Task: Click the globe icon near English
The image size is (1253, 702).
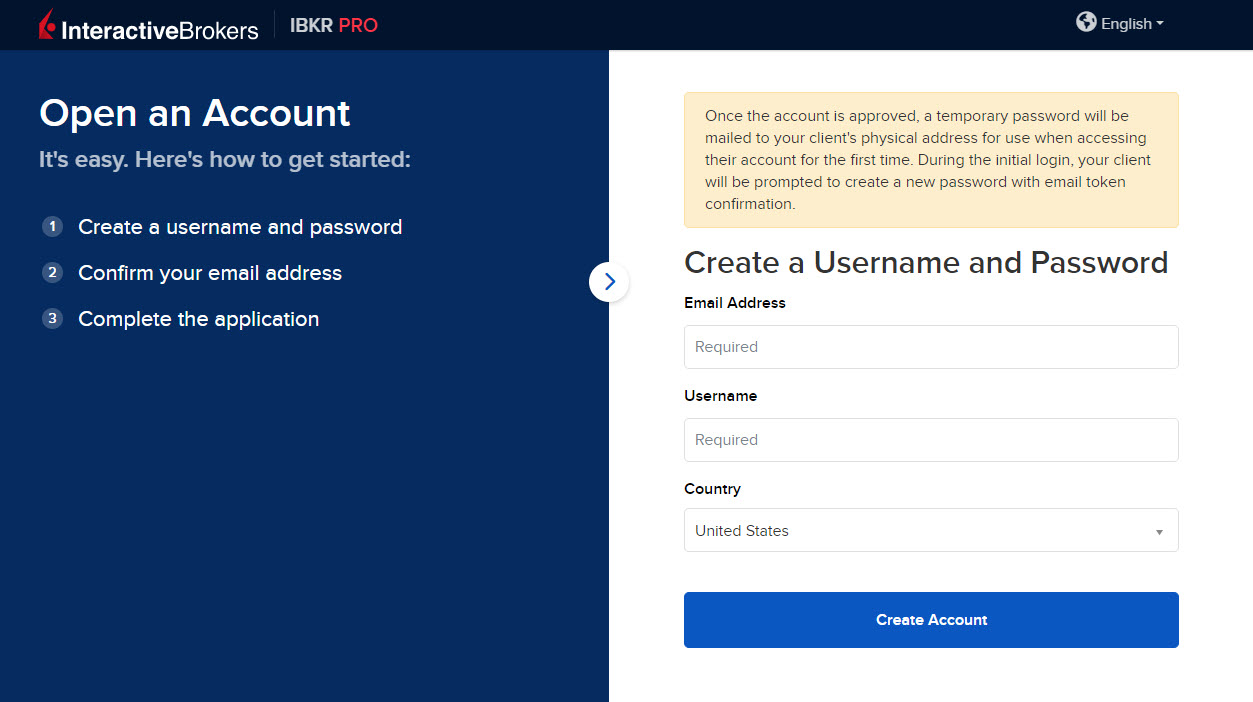Action: pyautogui.click(x=1086, y=22)
